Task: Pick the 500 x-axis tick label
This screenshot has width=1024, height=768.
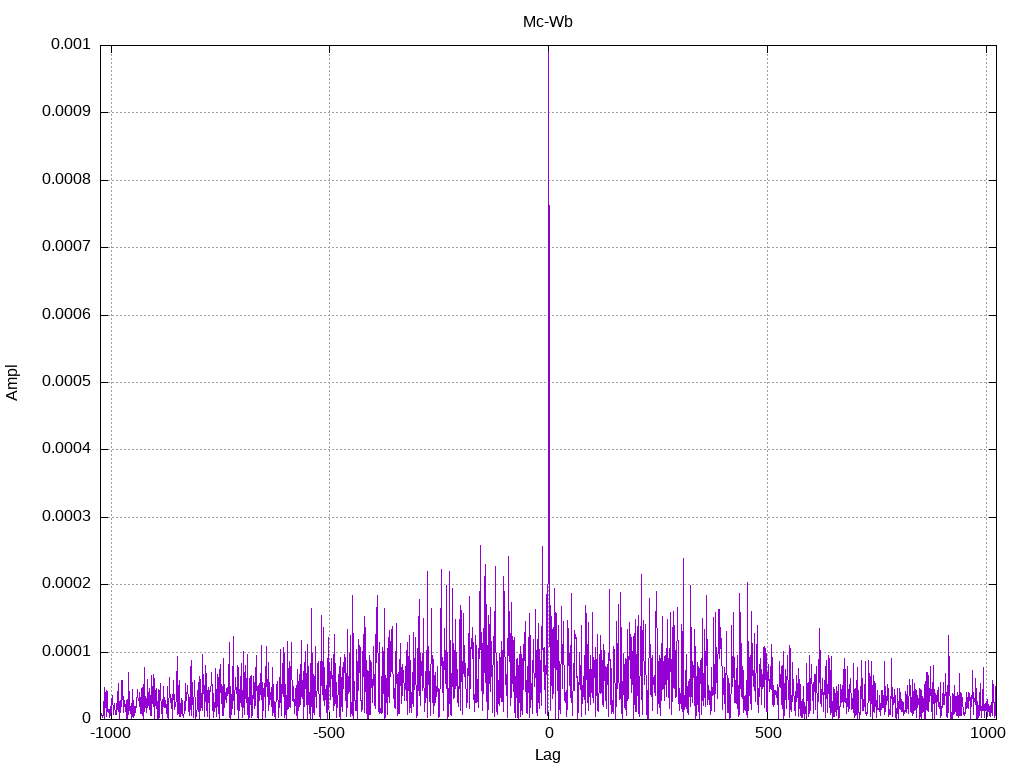Action: [767, 734]
